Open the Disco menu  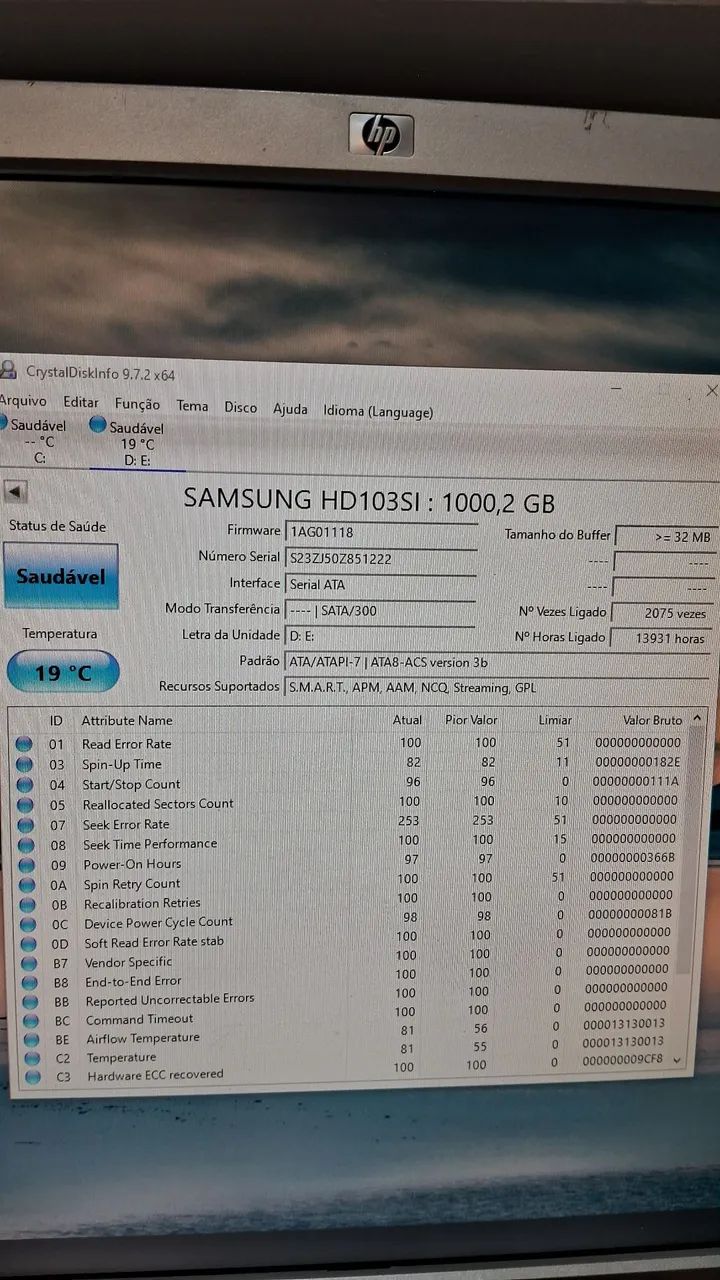[x=240, y=407]
